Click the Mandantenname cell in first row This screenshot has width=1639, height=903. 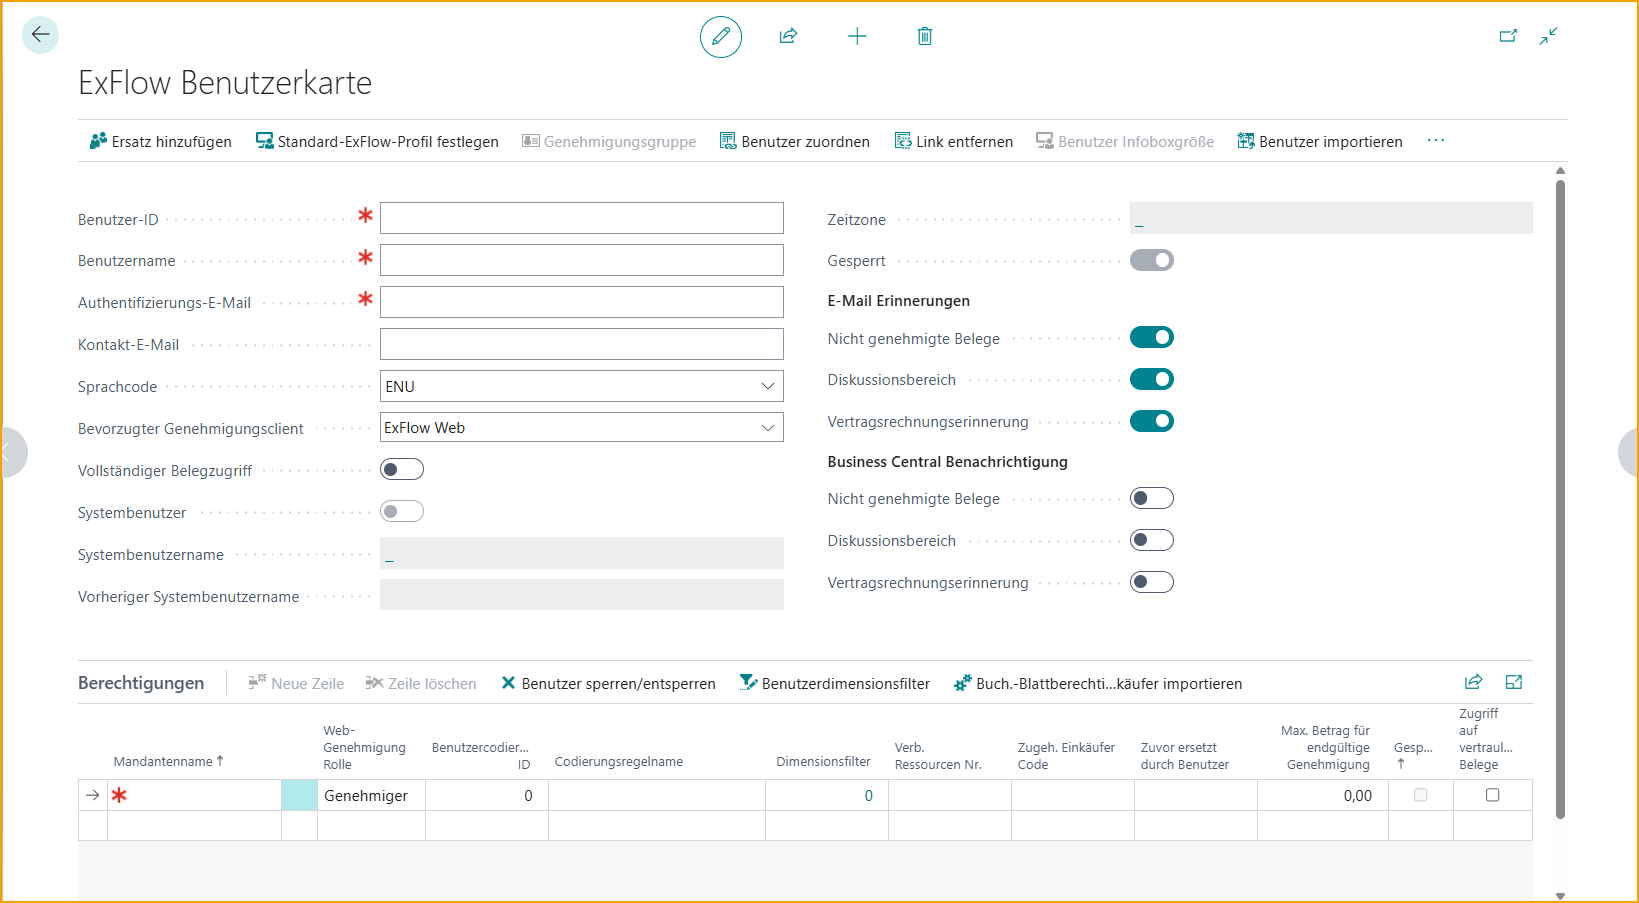pyautogui.click(x=194, y=795)
